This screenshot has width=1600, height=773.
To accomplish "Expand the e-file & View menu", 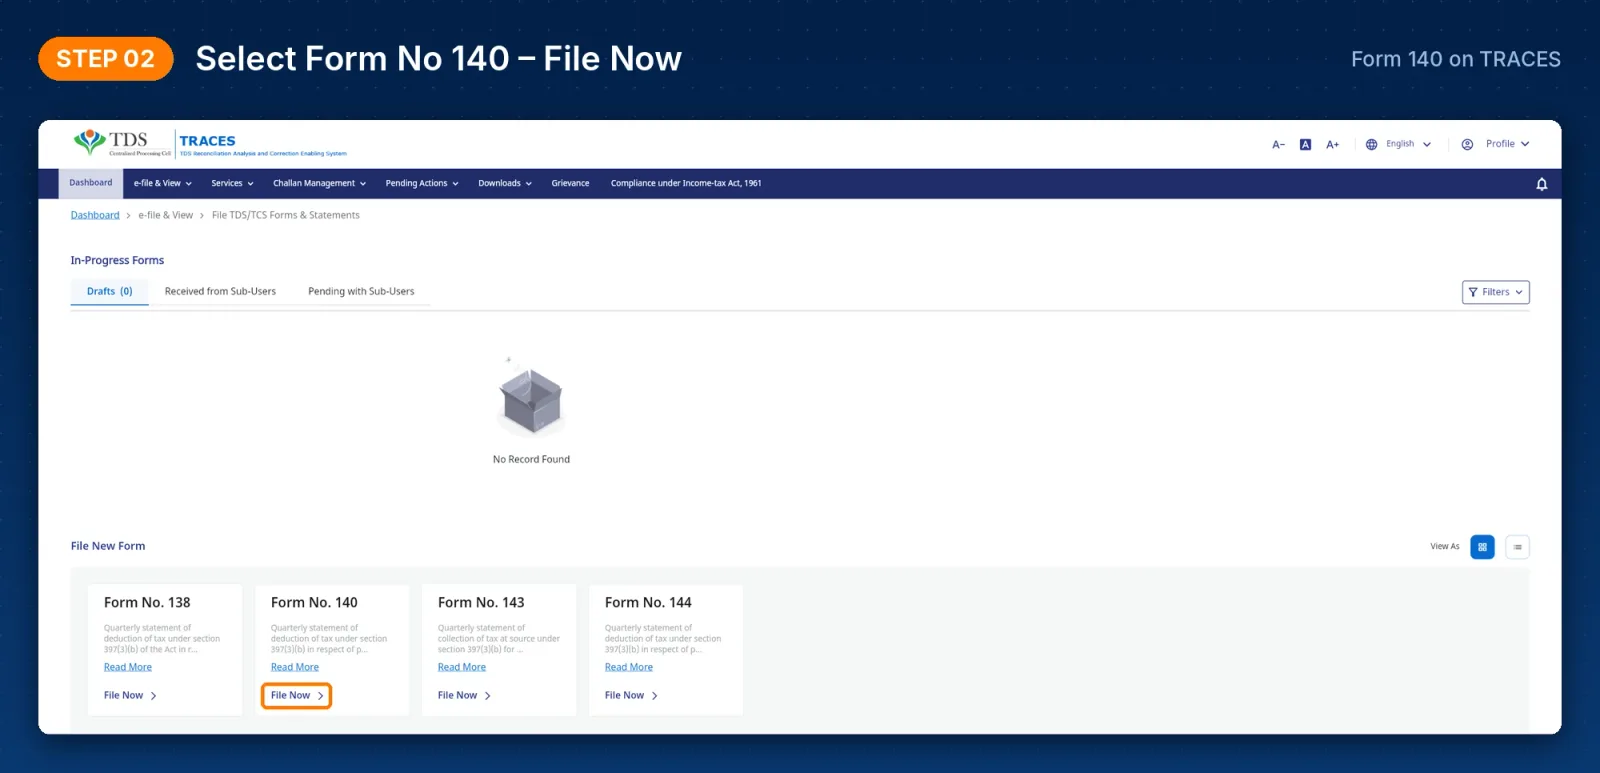I will point(162,183).
